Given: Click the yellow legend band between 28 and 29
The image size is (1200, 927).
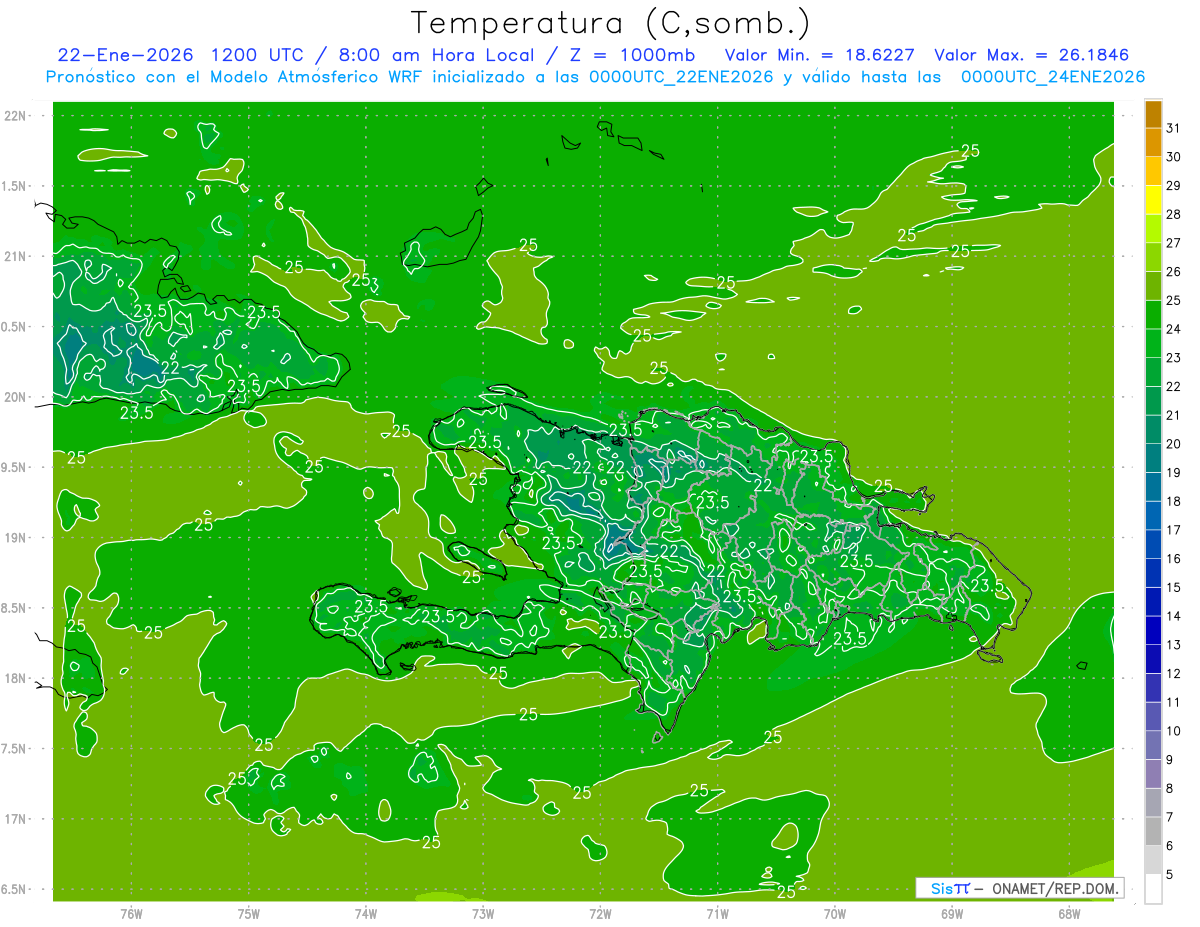Looking at the screenshot, I should [1153, 199].
